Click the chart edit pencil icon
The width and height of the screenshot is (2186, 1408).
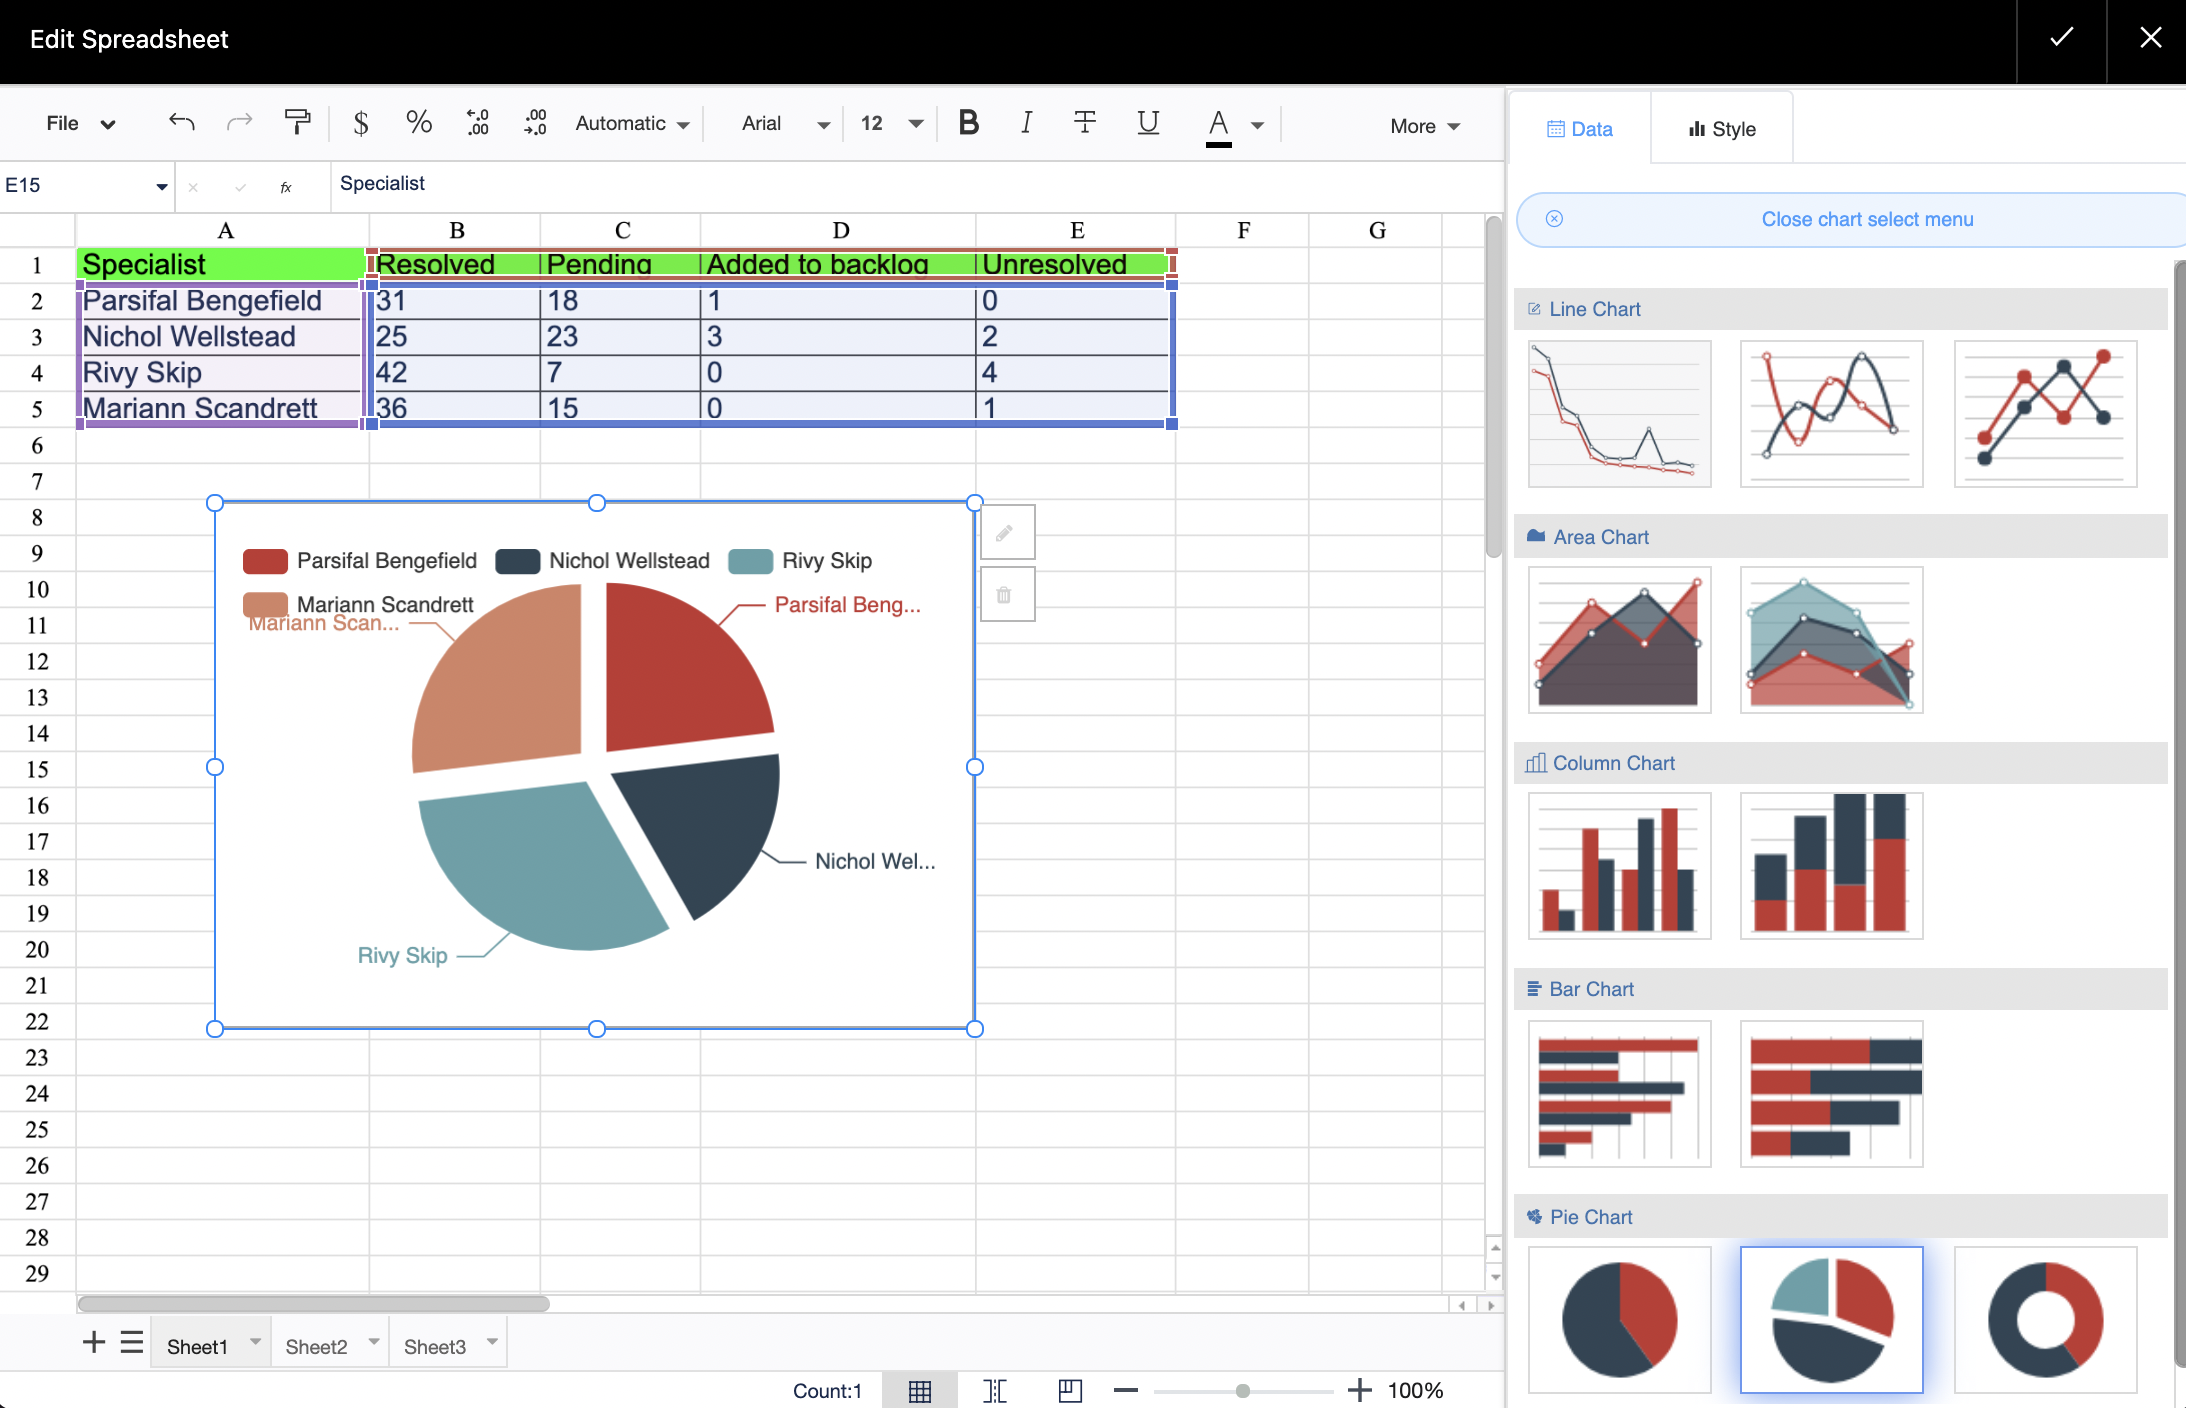click(1006, 533)
